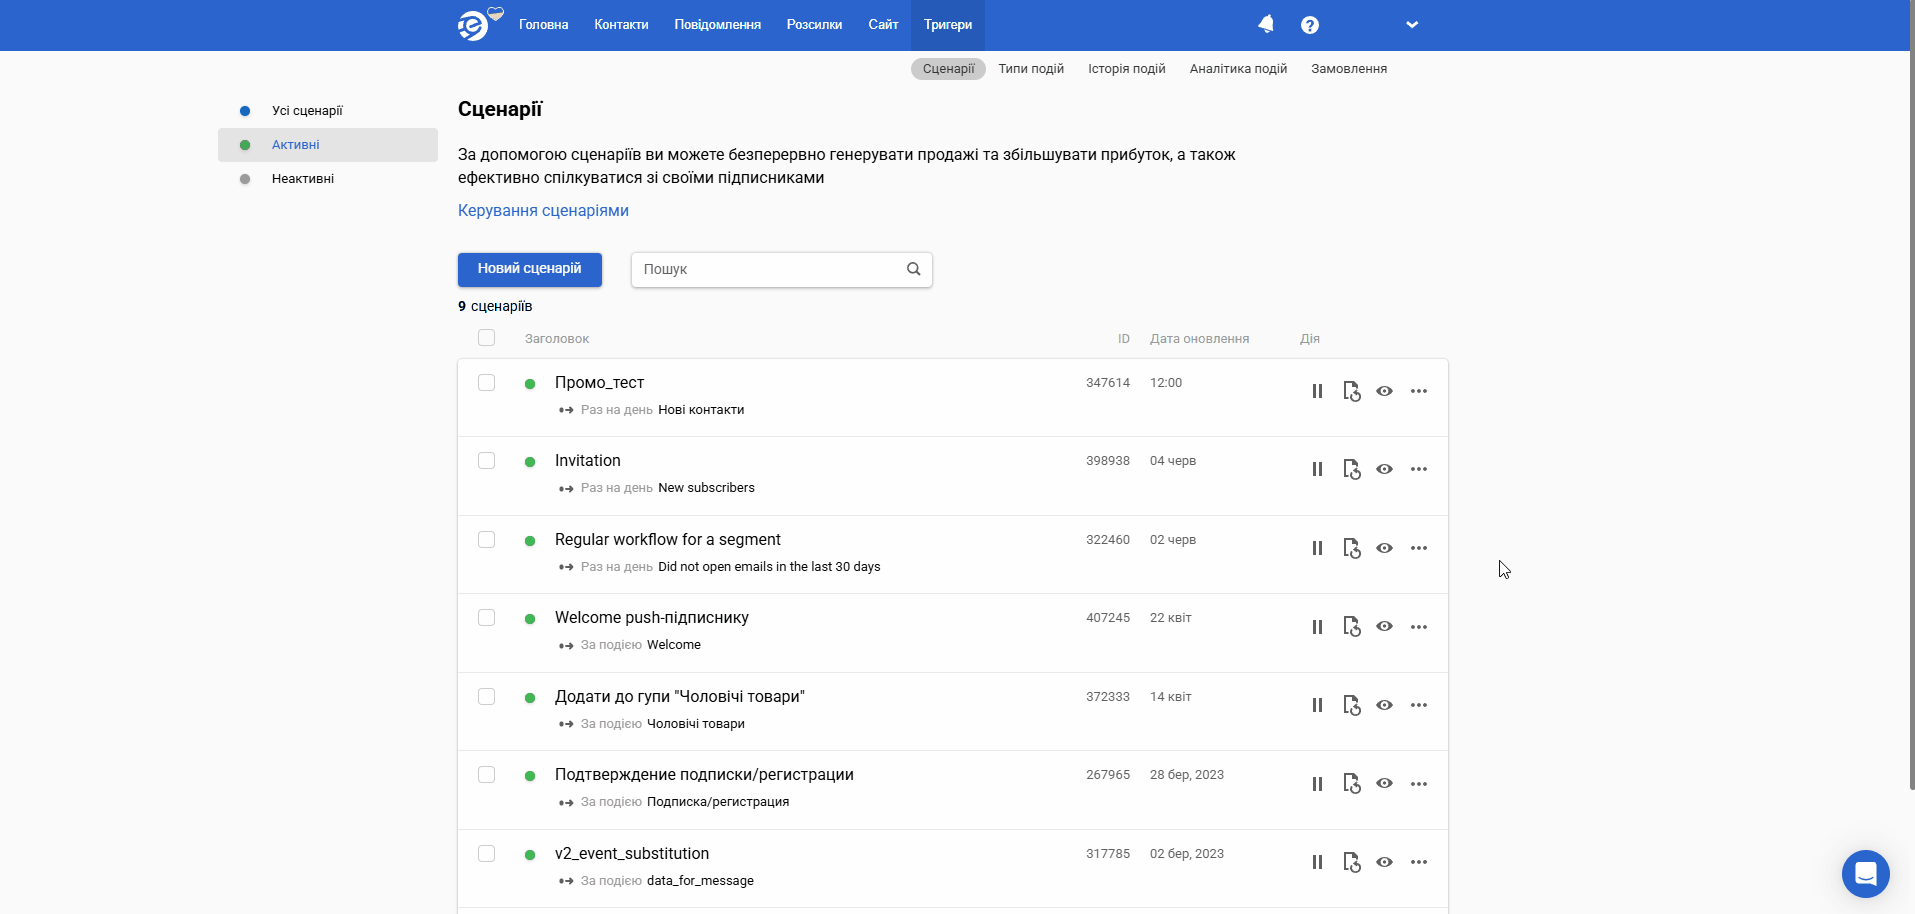Open the Invitation scenario title

(588, 461)
